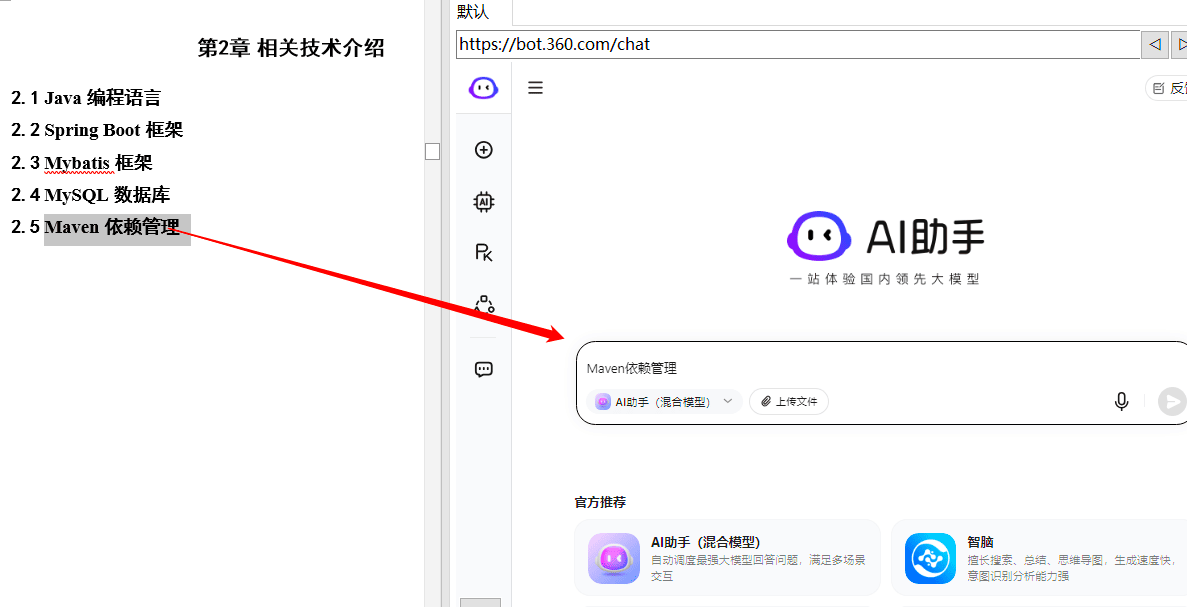This screenshot has height=607, width=1192.
Task: Click the large AI助手 title logo
Action: coord(886,236)
